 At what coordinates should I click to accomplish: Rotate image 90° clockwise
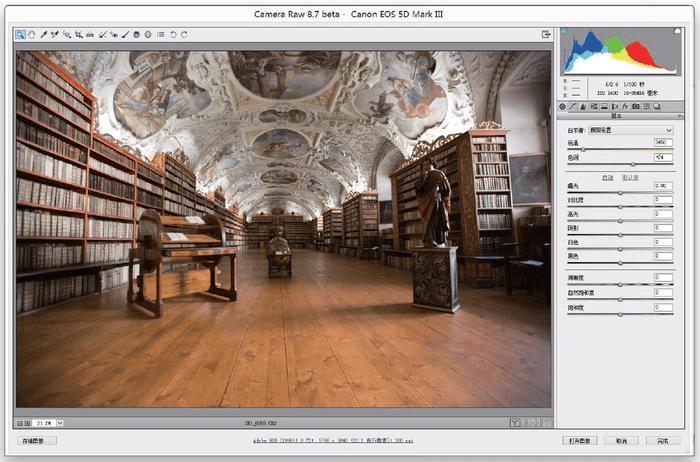pyautogui.click(x=183, y=34)
